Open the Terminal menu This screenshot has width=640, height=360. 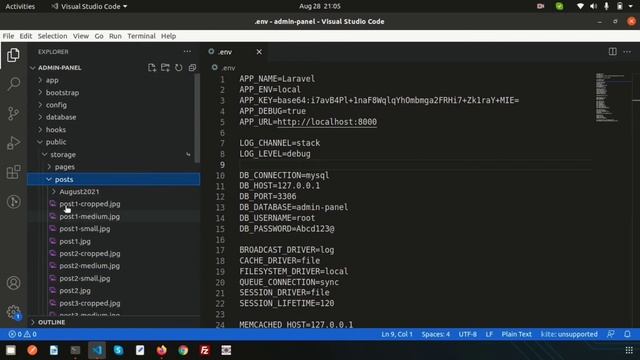click(141, 36)
